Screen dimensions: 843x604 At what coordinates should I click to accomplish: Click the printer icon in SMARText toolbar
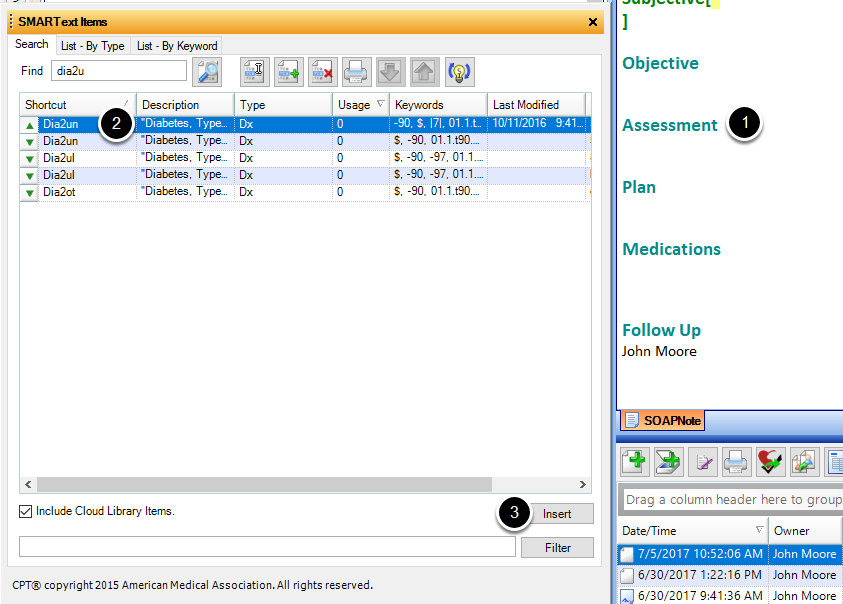coord(357,72)
